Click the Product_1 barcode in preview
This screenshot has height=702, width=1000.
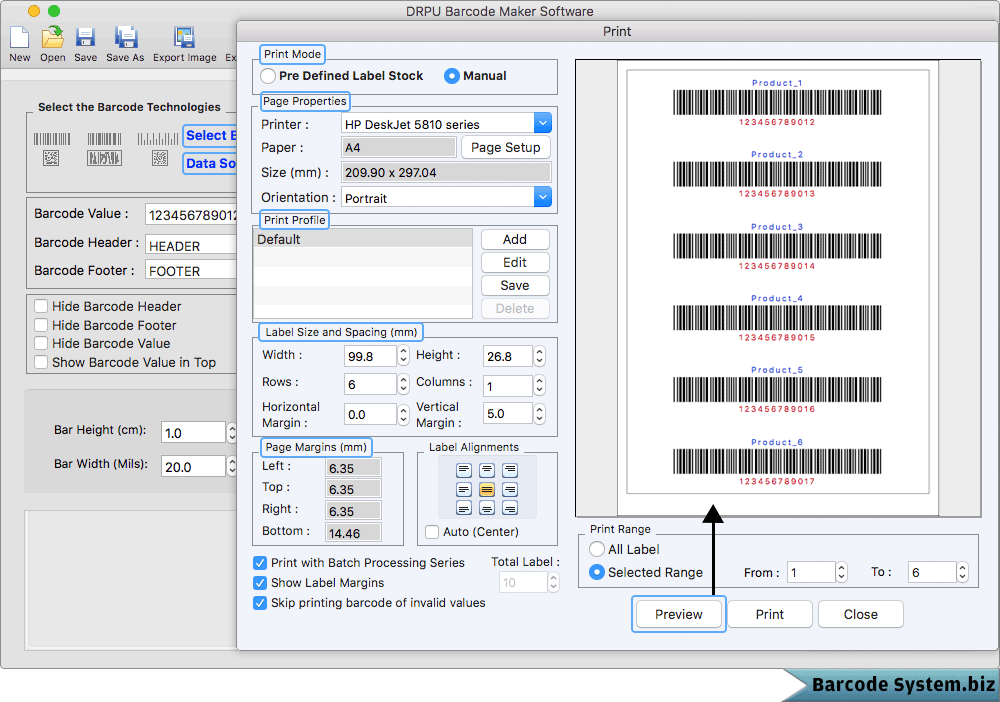(777, 103)
